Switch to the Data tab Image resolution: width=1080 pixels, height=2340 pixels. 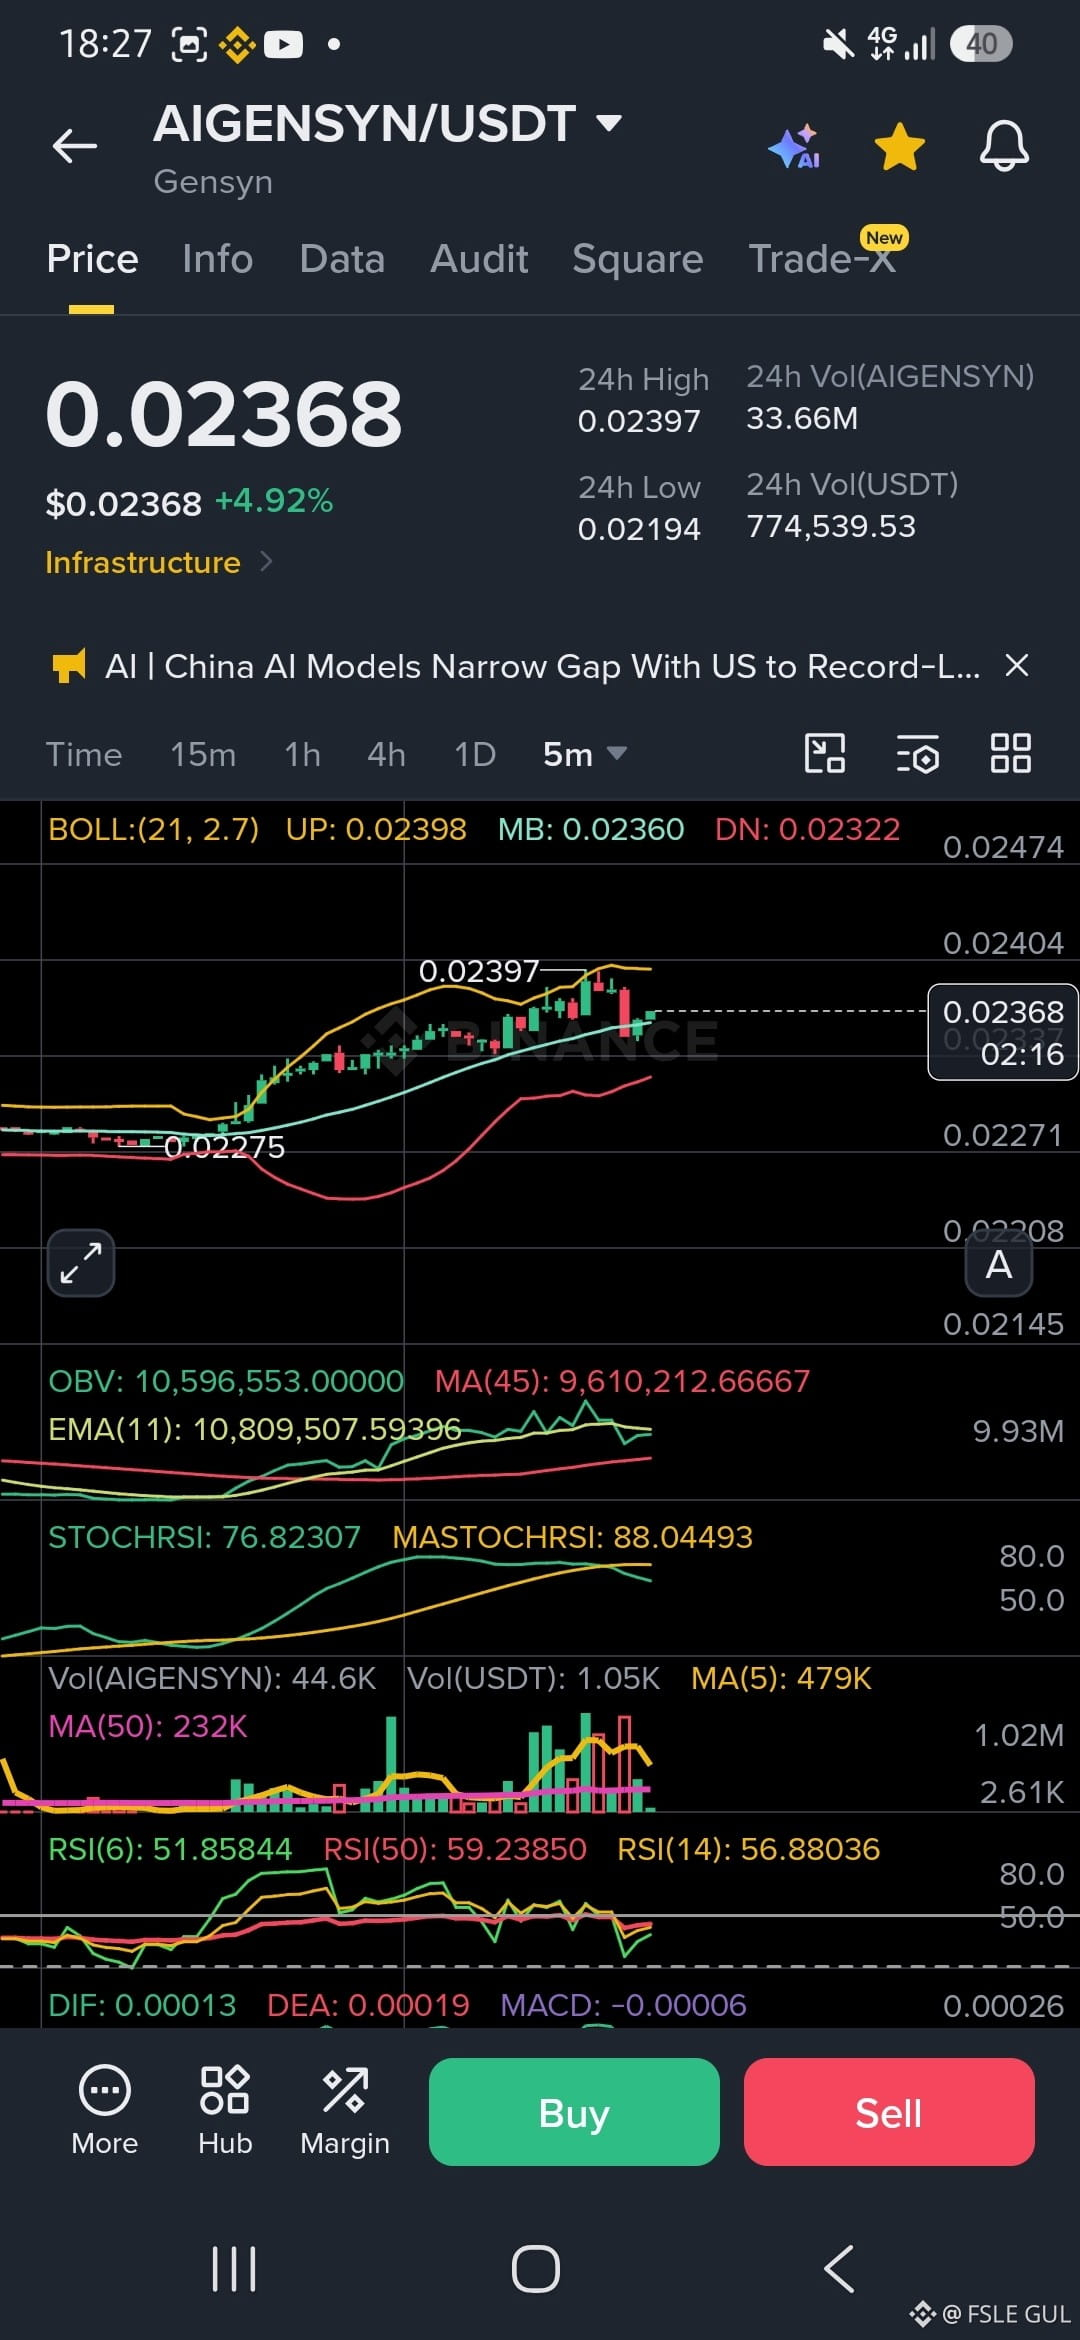point(342,259)
